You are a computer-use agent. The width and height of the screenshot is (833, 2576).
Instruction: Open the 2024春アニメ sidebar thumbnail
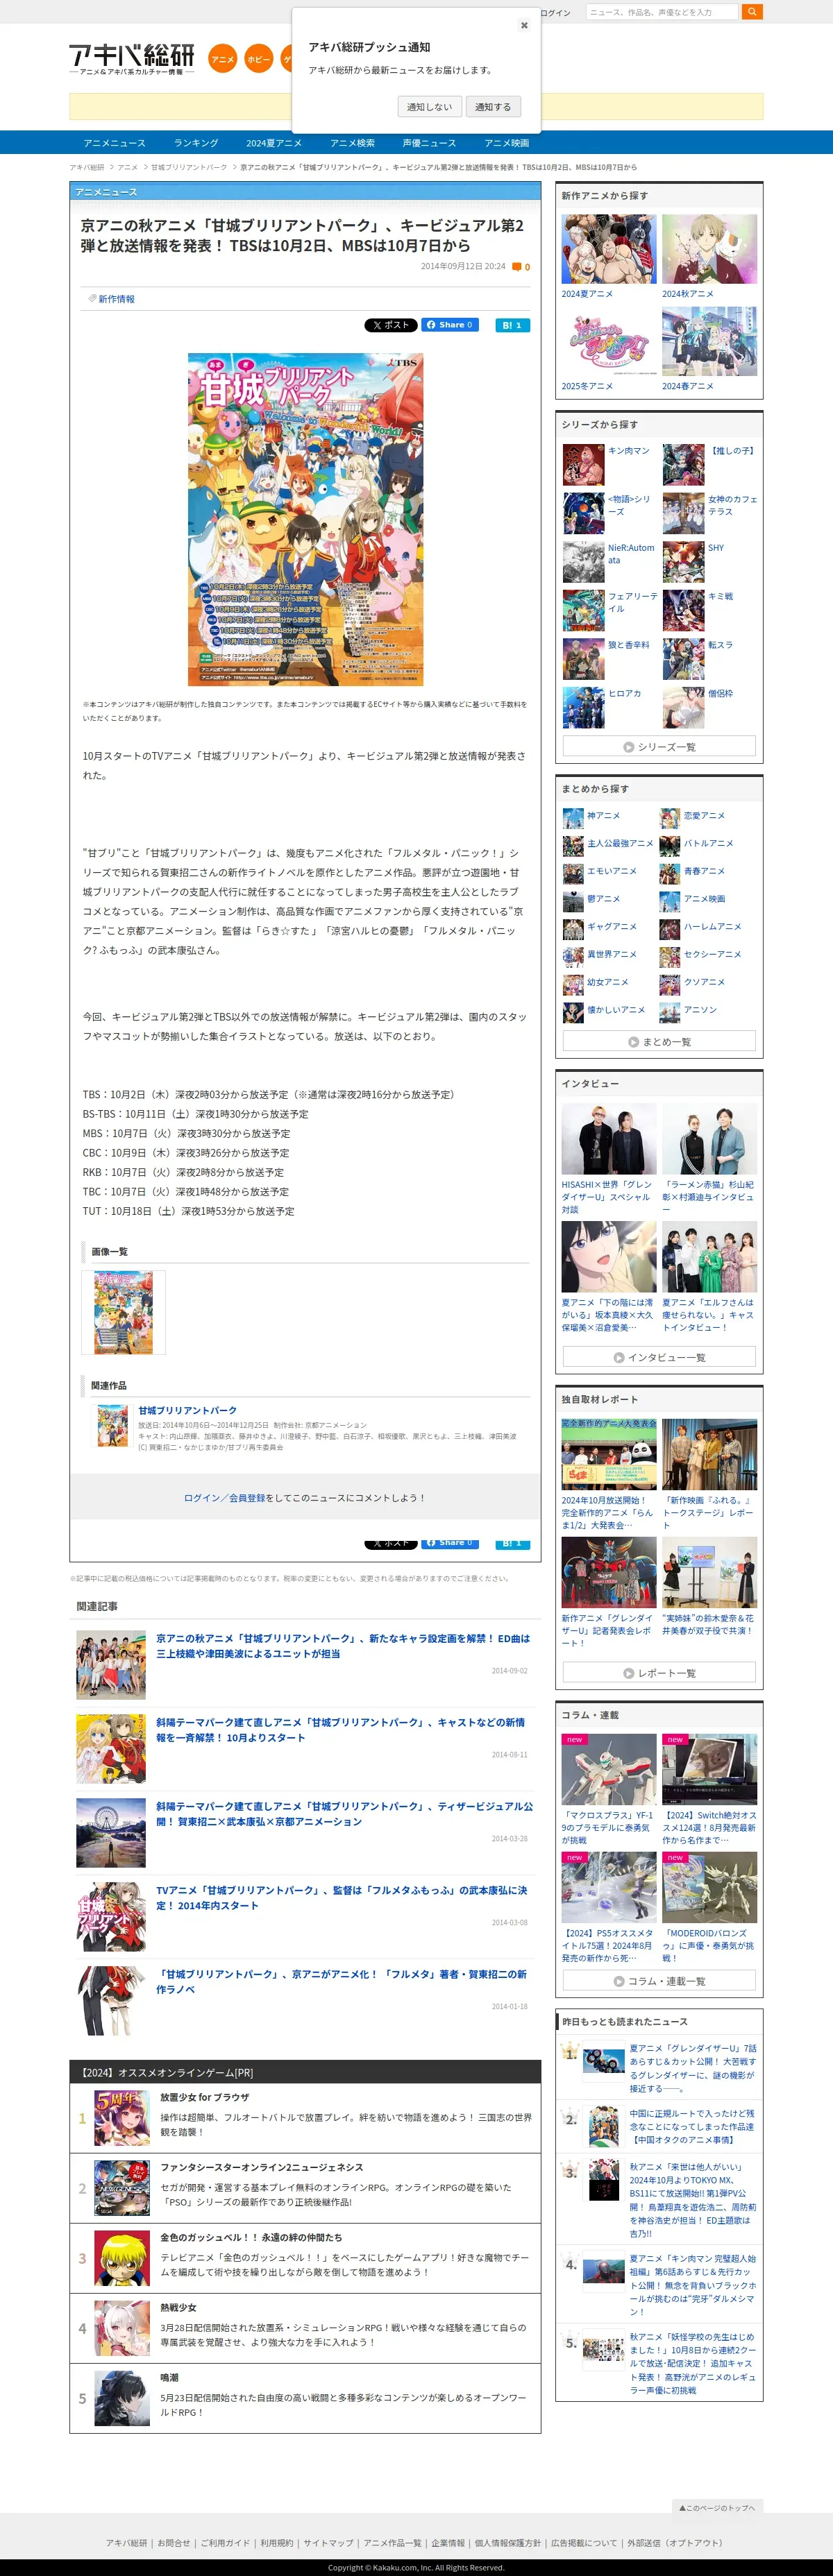[x=709, y=342]
